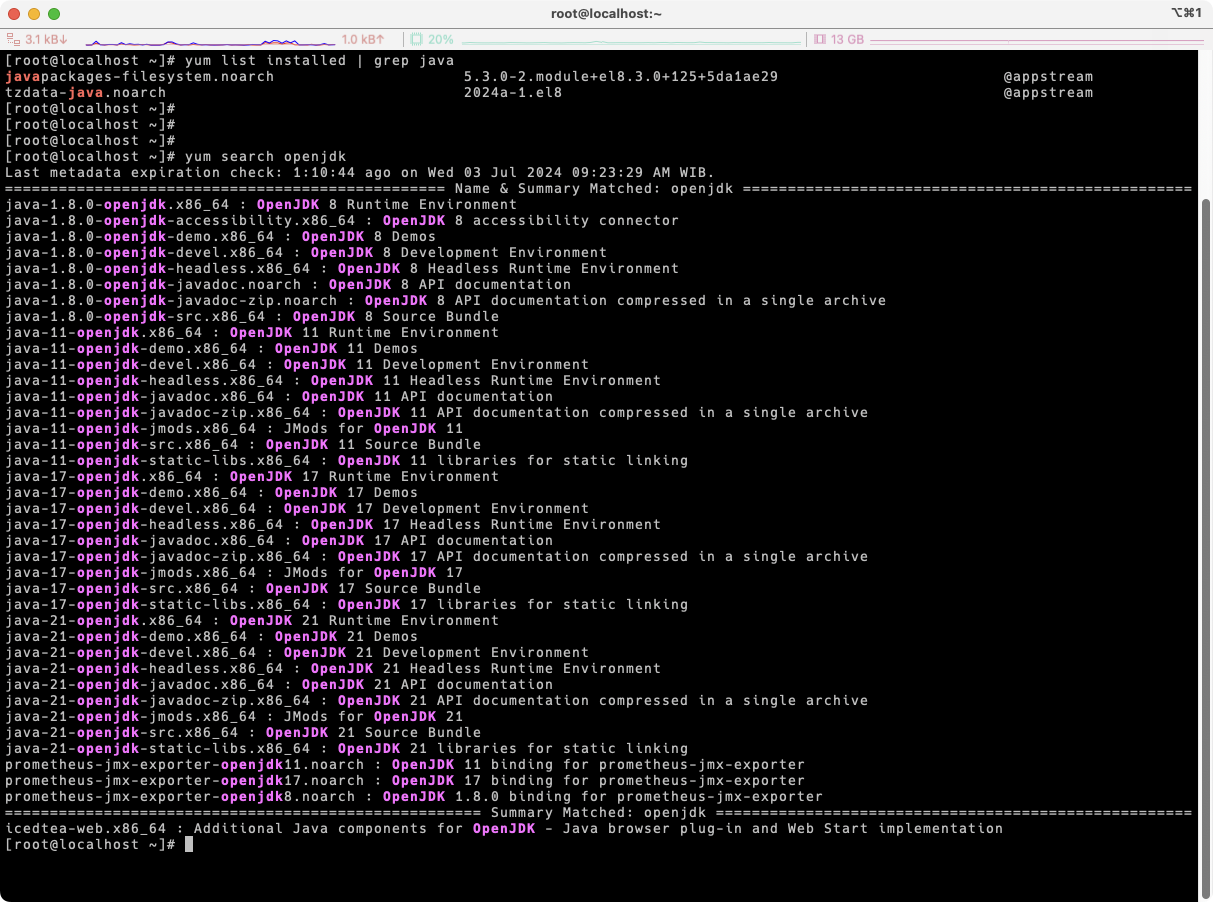Screen dimensions: 1213x902
Task: Click java-21-openjdk-jmods.x86_64 line
Action: point(233,716)
